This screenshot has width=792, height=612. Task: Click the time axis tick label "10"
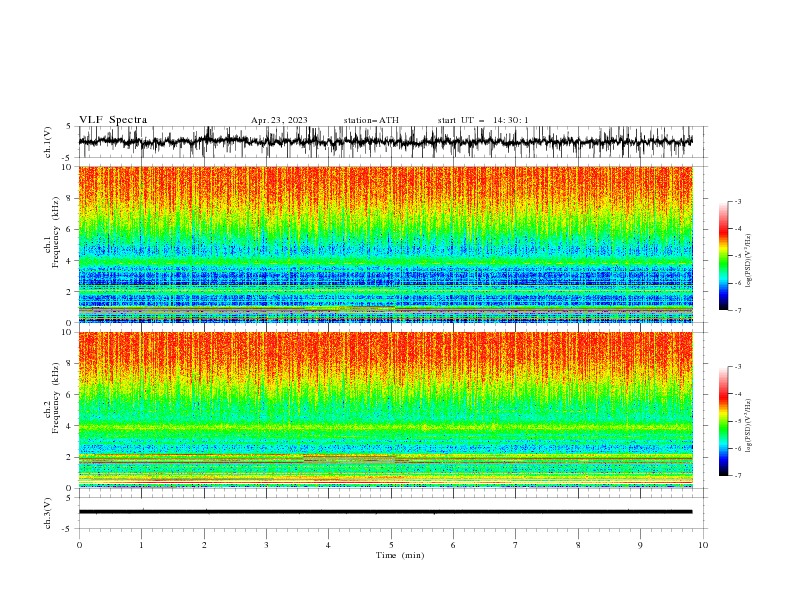pos(703,545)
